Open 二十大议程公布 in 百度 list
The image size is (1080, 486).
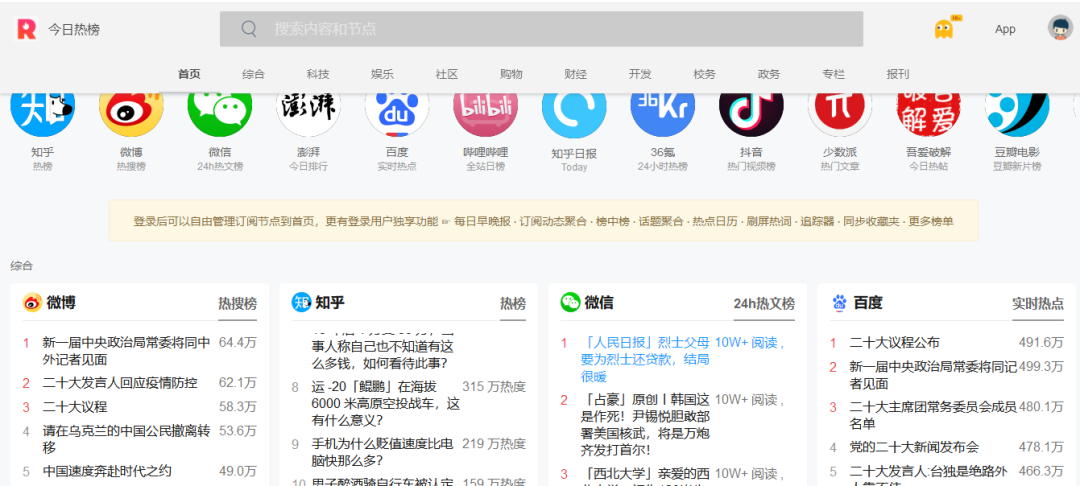tap(895, 343)
